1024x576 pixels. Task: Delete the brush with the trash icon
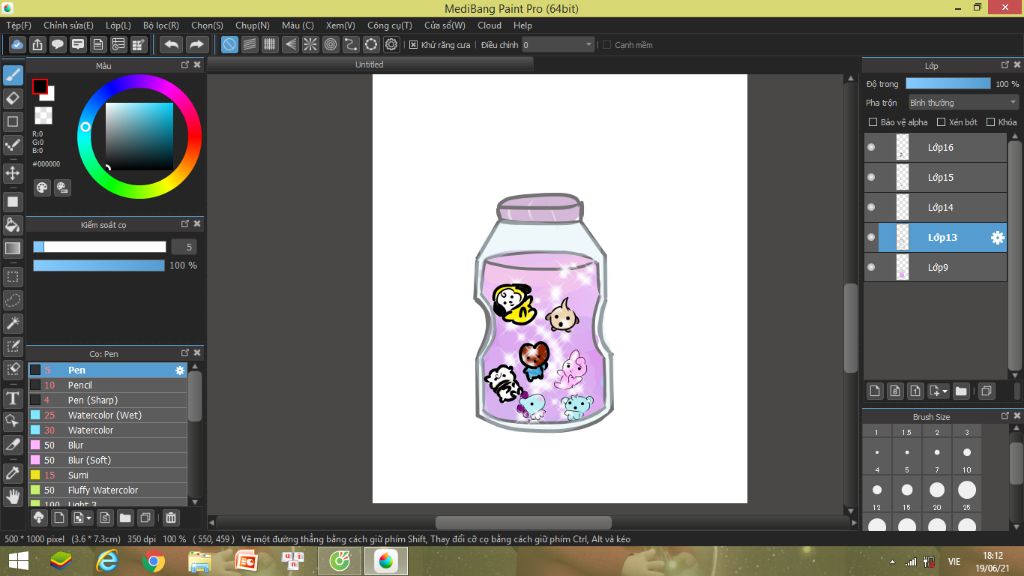(171, 518)
